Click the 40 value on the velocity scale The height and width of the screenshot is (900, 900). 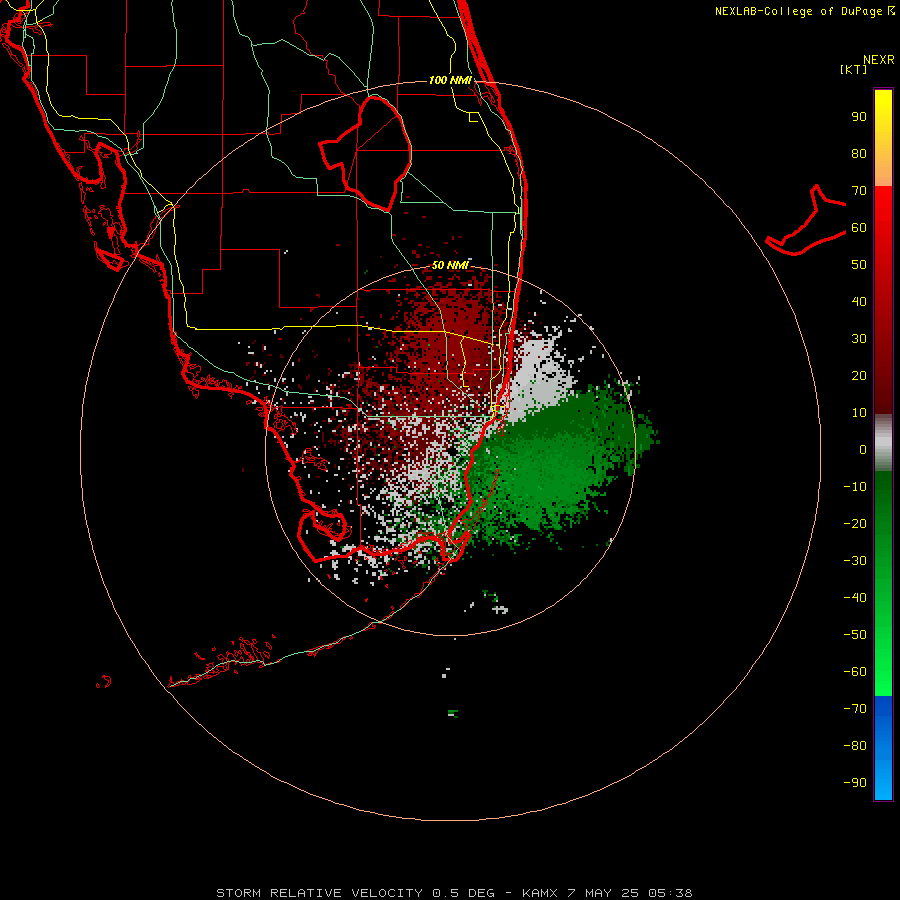pyautogui.click(x=859, y=301)
